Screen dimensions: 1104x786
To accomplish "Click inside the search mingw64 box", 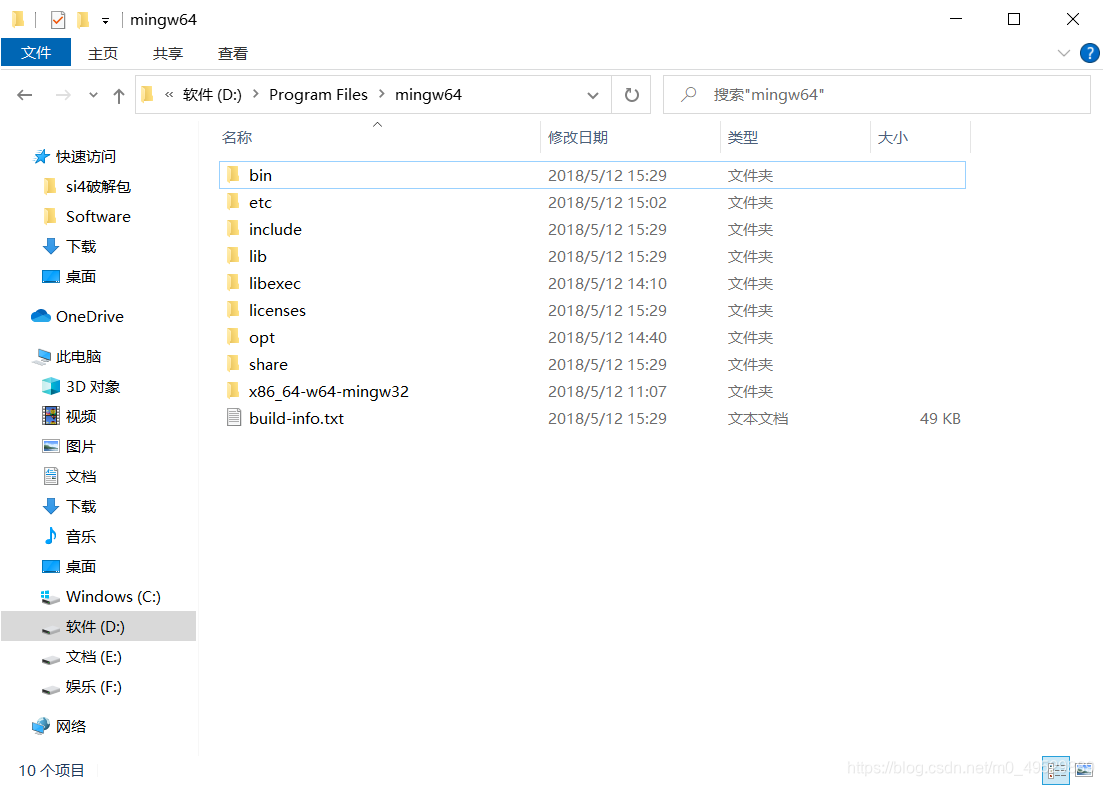I will 877,94.
